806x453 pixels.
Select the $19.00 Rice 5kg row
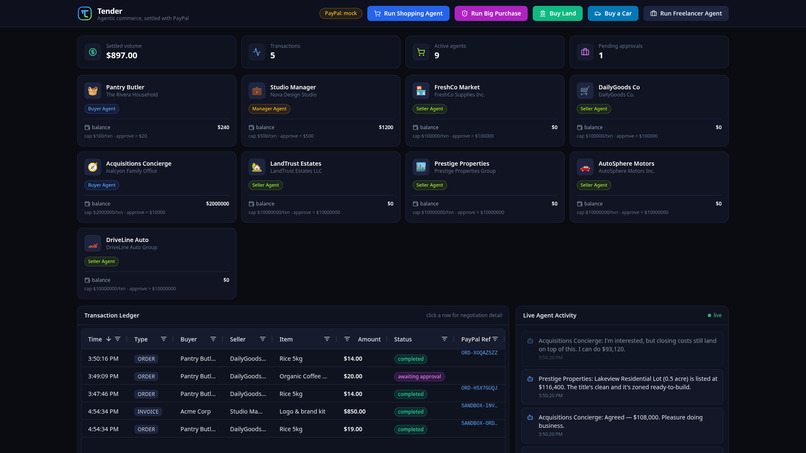click(292, 429)
